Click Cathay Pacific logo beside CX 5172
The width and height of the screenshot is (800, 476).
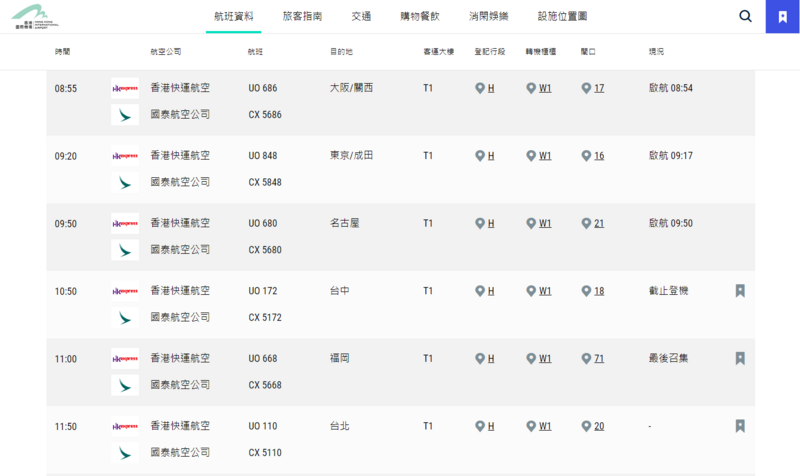click(x=125, y=317)
